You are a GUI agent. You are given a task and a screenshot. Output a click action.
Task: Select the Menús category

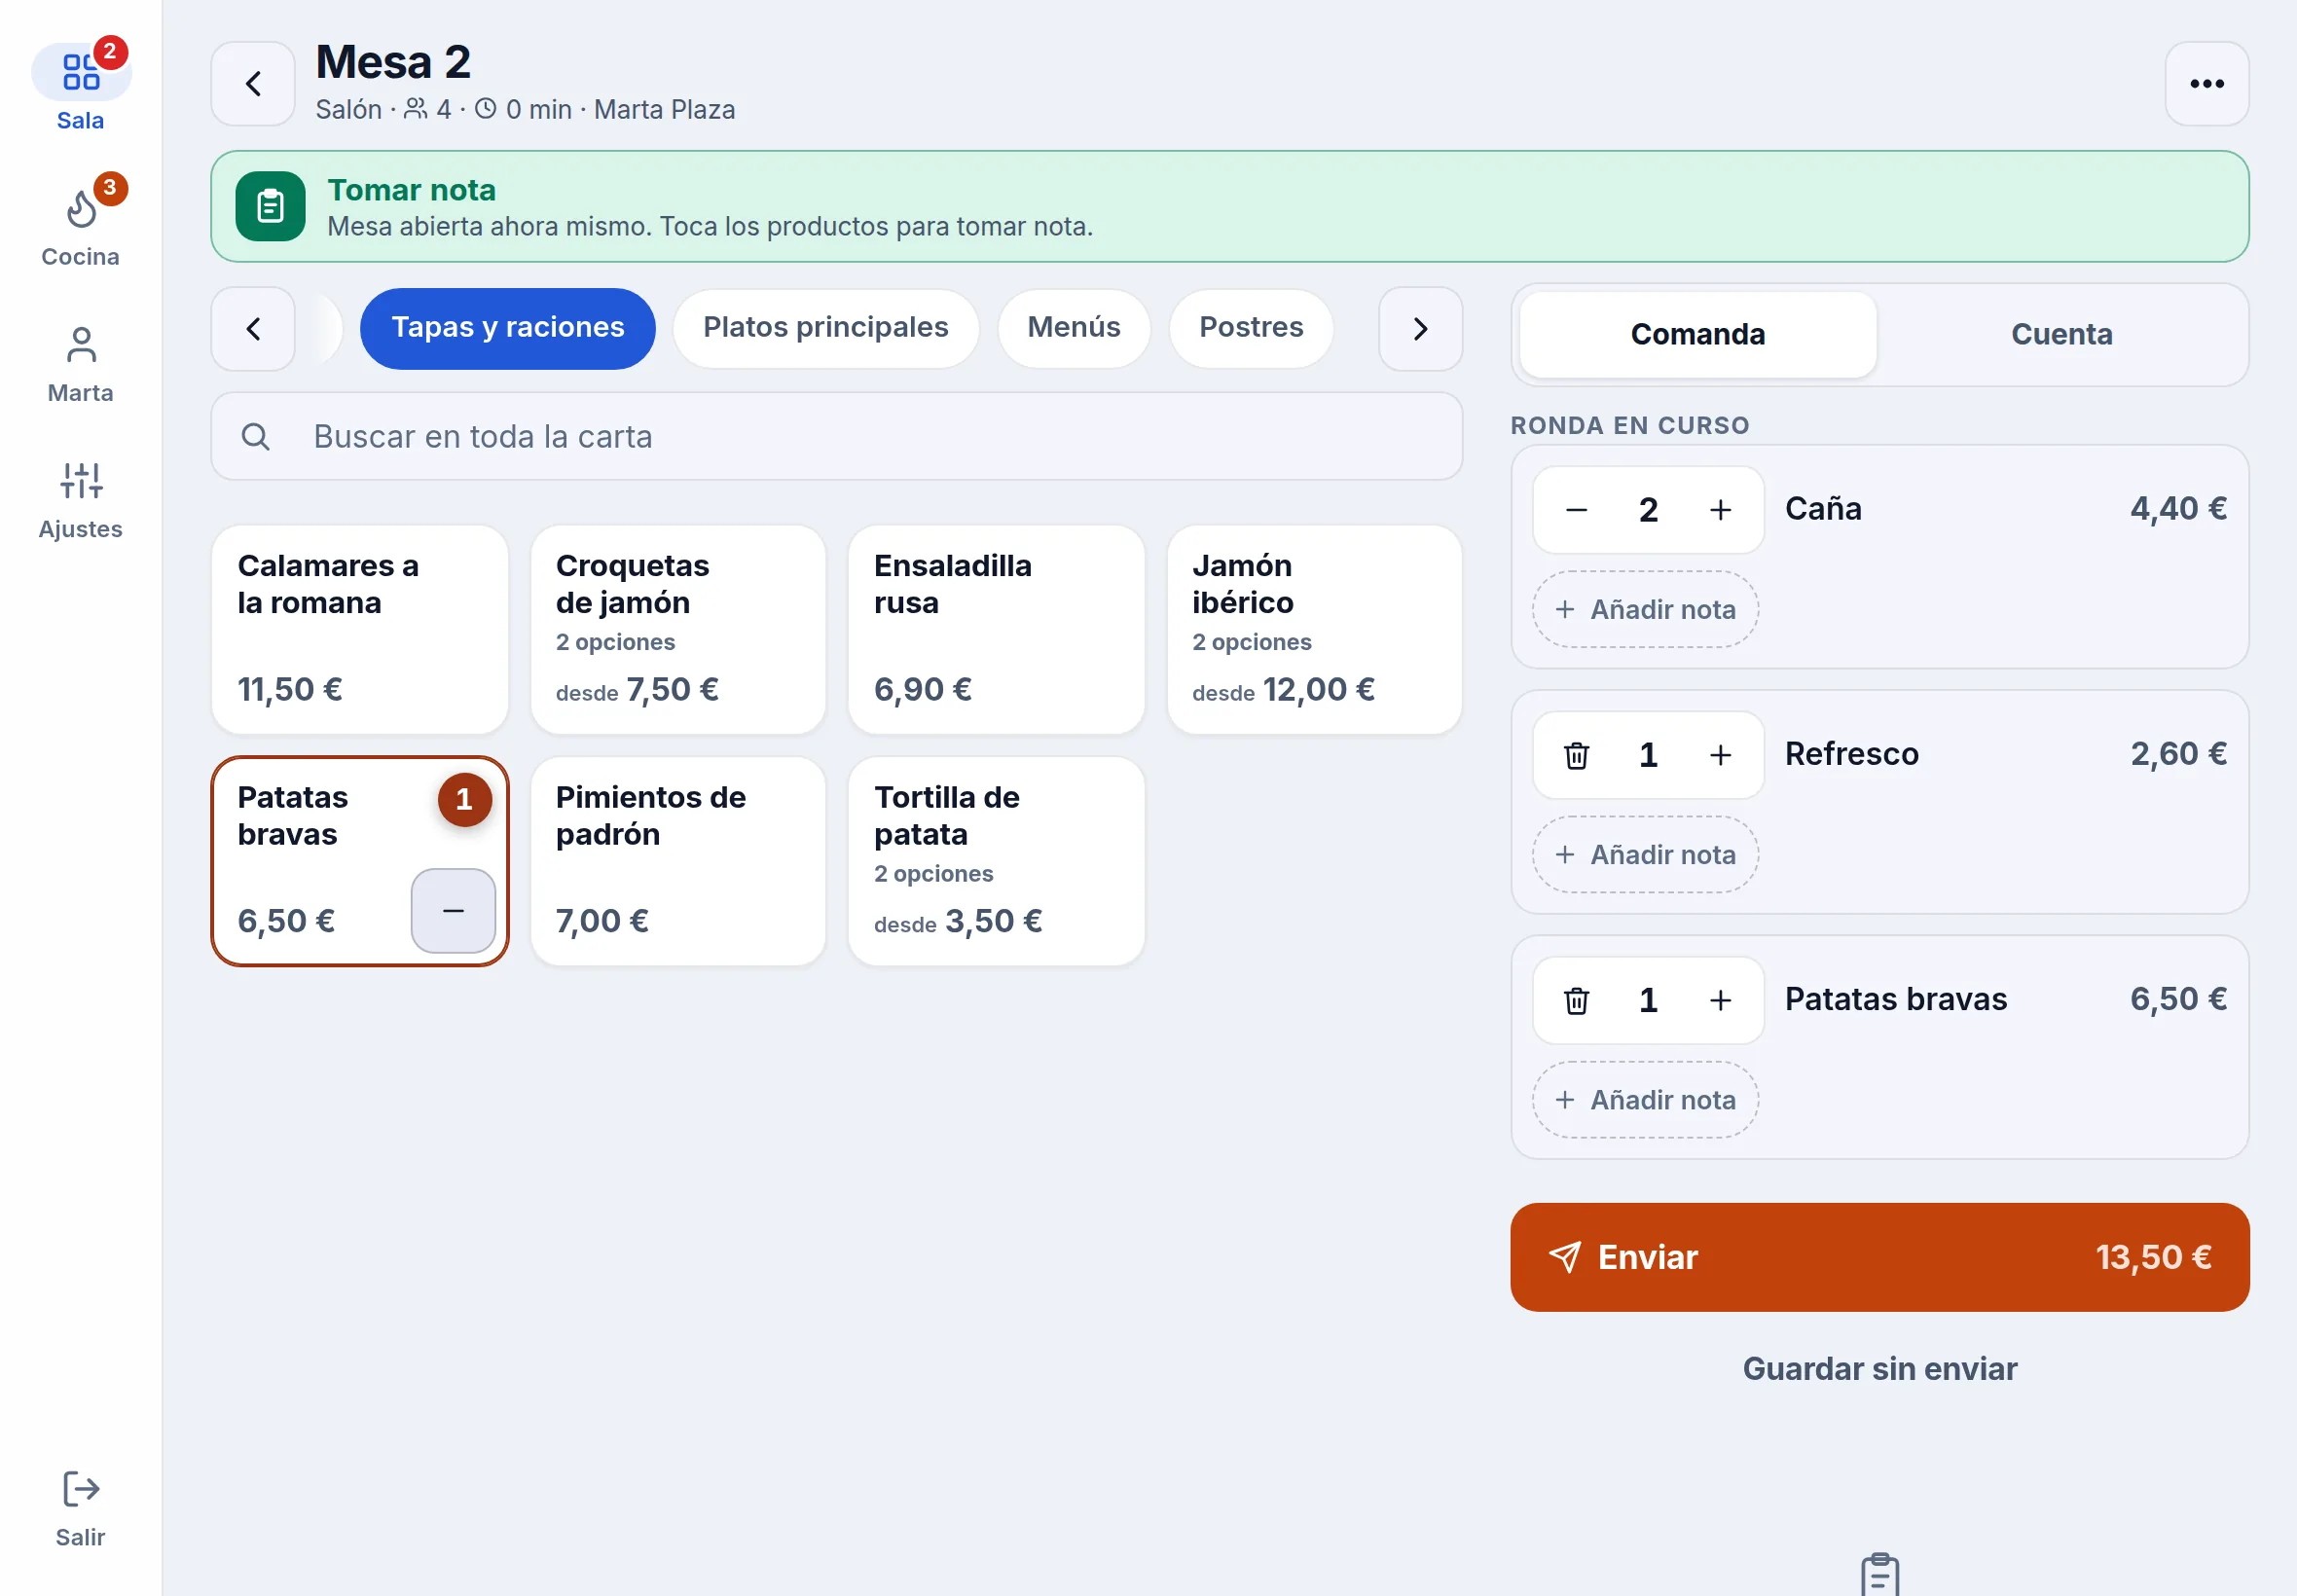point(1073,328)
